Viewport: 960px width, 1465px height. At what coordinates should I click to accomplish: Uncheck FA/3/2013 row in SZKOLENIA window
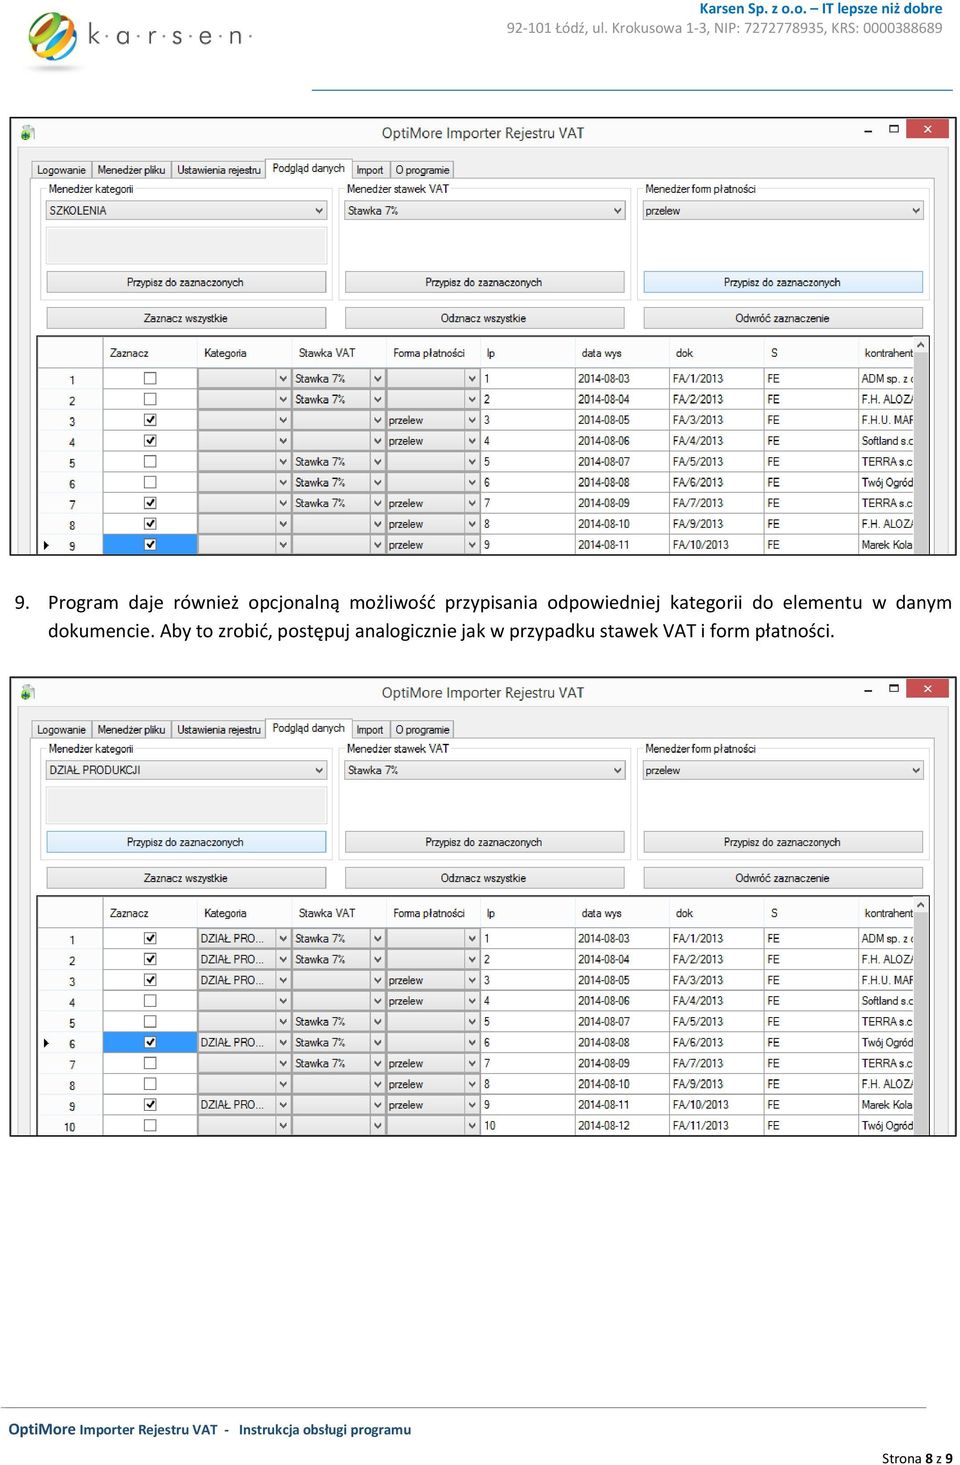click(150, 420)
